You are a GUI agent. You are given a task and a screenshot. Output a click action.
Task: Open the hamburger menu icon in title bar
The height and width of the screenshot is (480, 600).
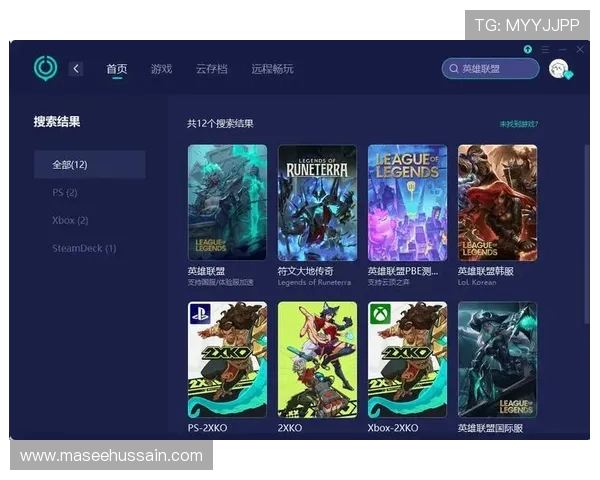546,49
